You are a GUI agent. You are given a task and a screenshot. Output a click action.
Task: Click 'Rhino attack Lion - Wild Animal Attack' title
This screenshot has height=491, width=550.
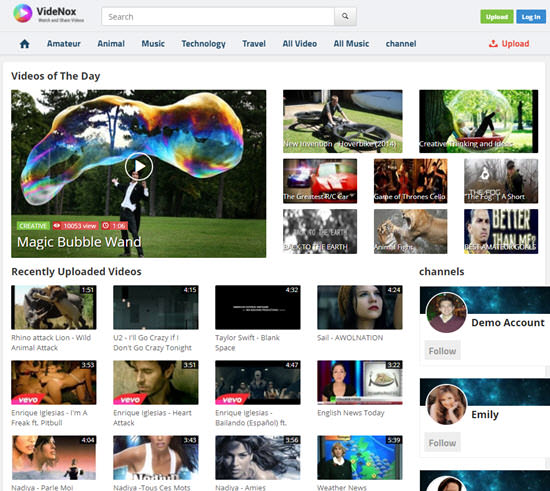[51, 343]
